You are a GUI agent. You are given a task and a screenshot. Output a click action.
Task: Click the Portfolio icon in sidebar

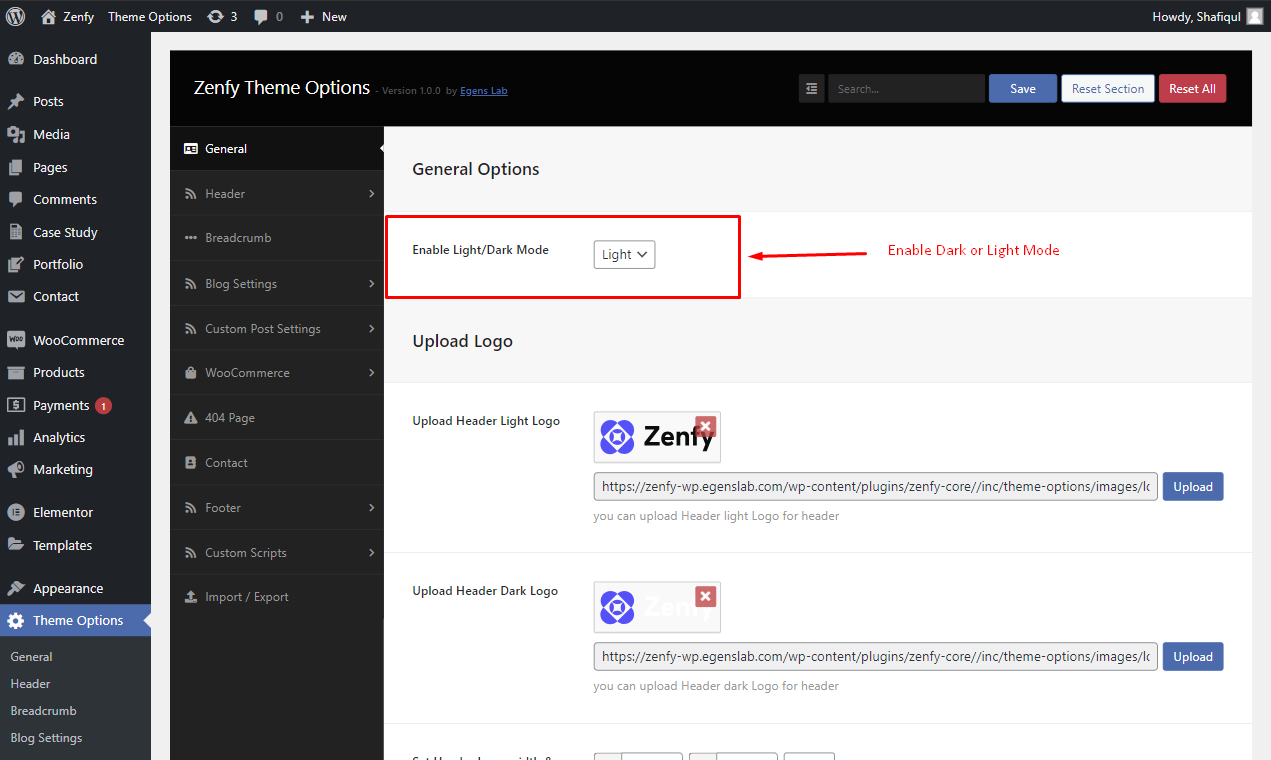tap(15, 264)
